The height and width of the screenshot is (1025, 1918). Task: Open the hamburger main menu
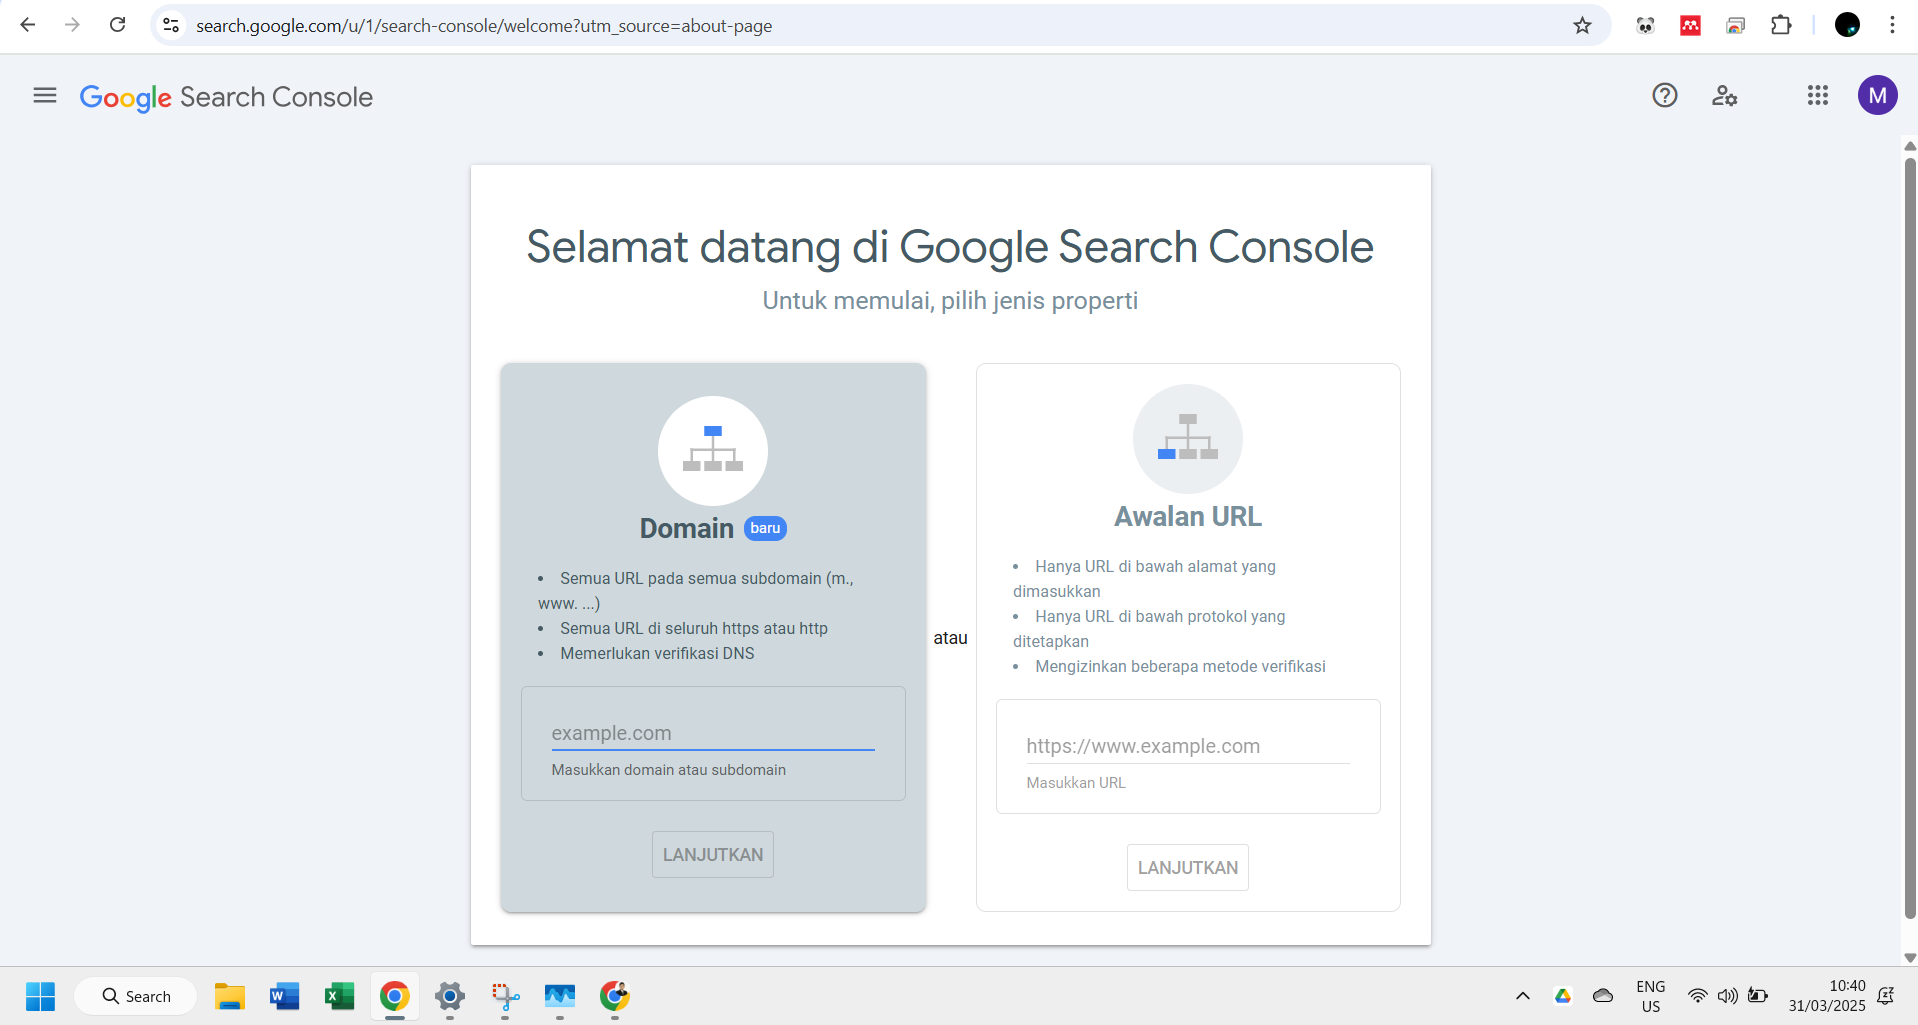click(x=45, y=96)
